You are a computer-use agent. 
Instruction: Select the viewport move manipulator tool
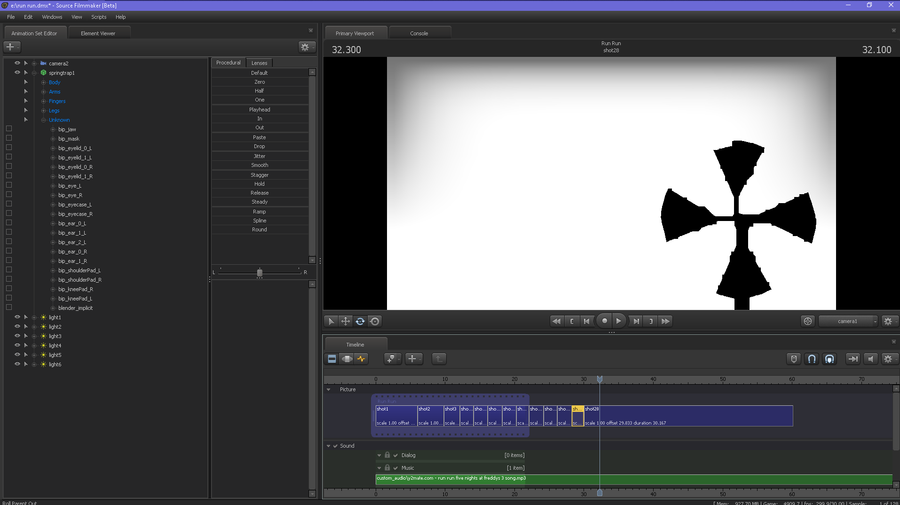point(346,321)
